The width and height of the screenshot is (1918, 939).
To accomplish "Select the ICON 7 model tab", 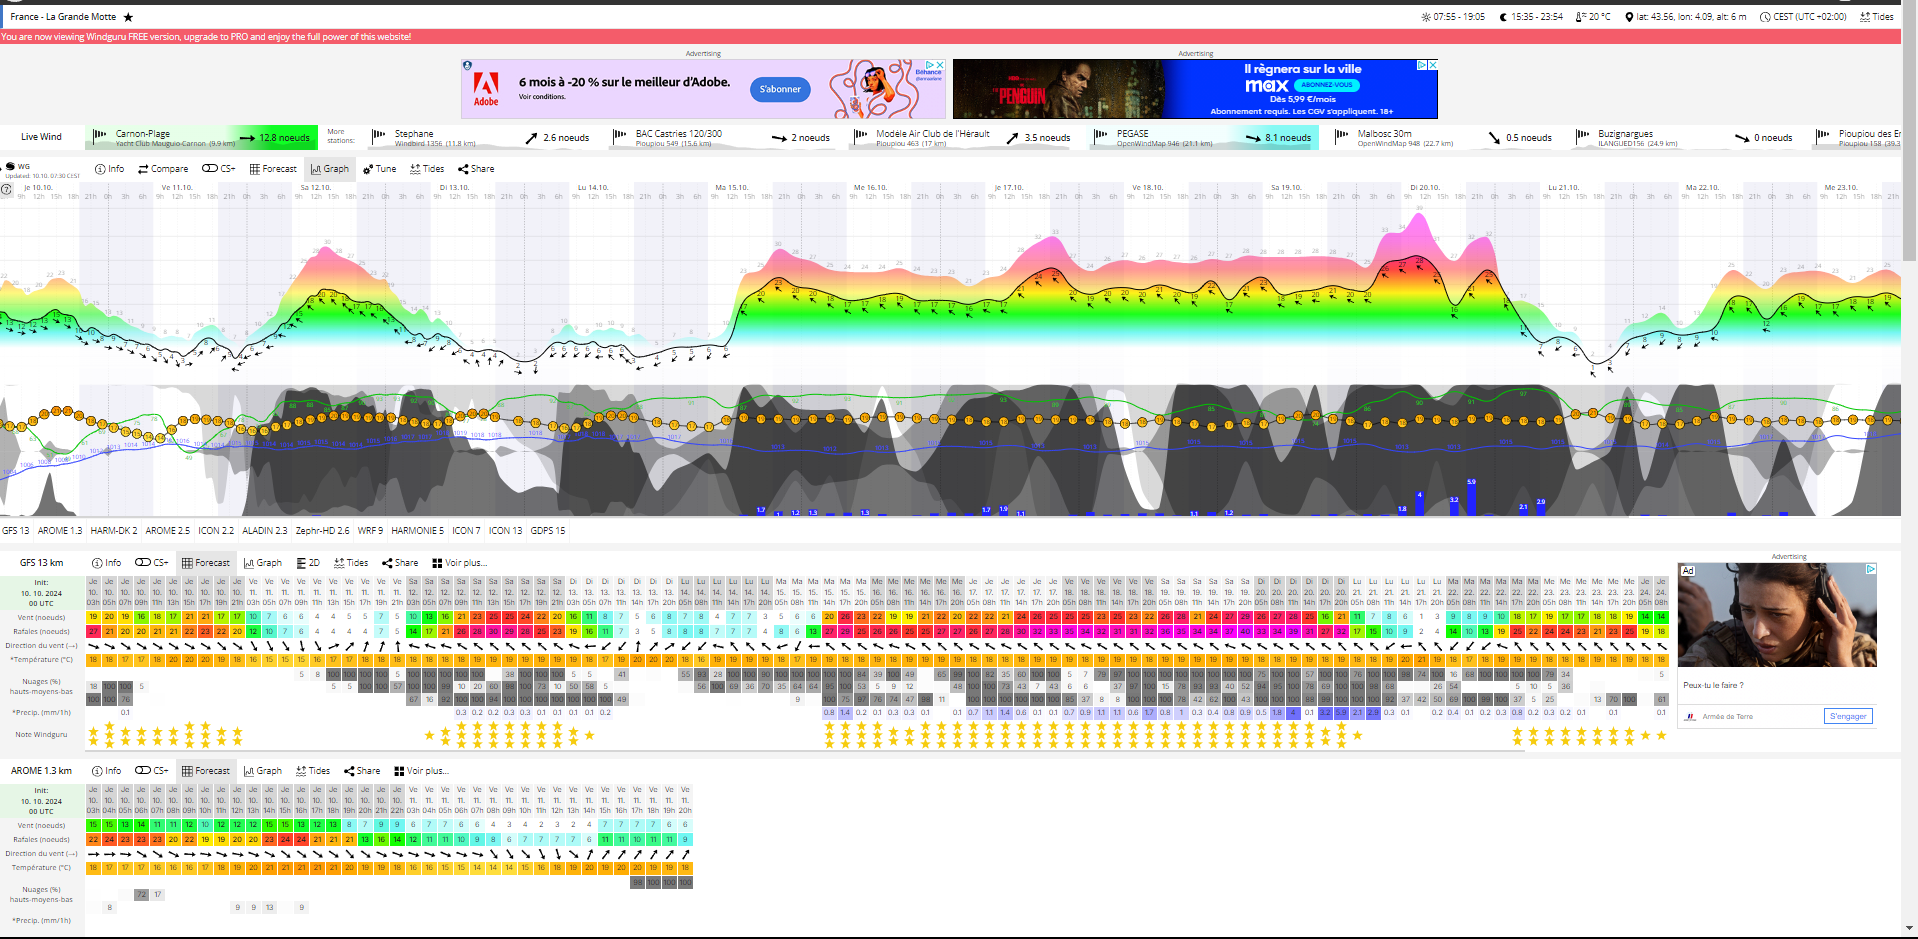I will pos(466,531).
